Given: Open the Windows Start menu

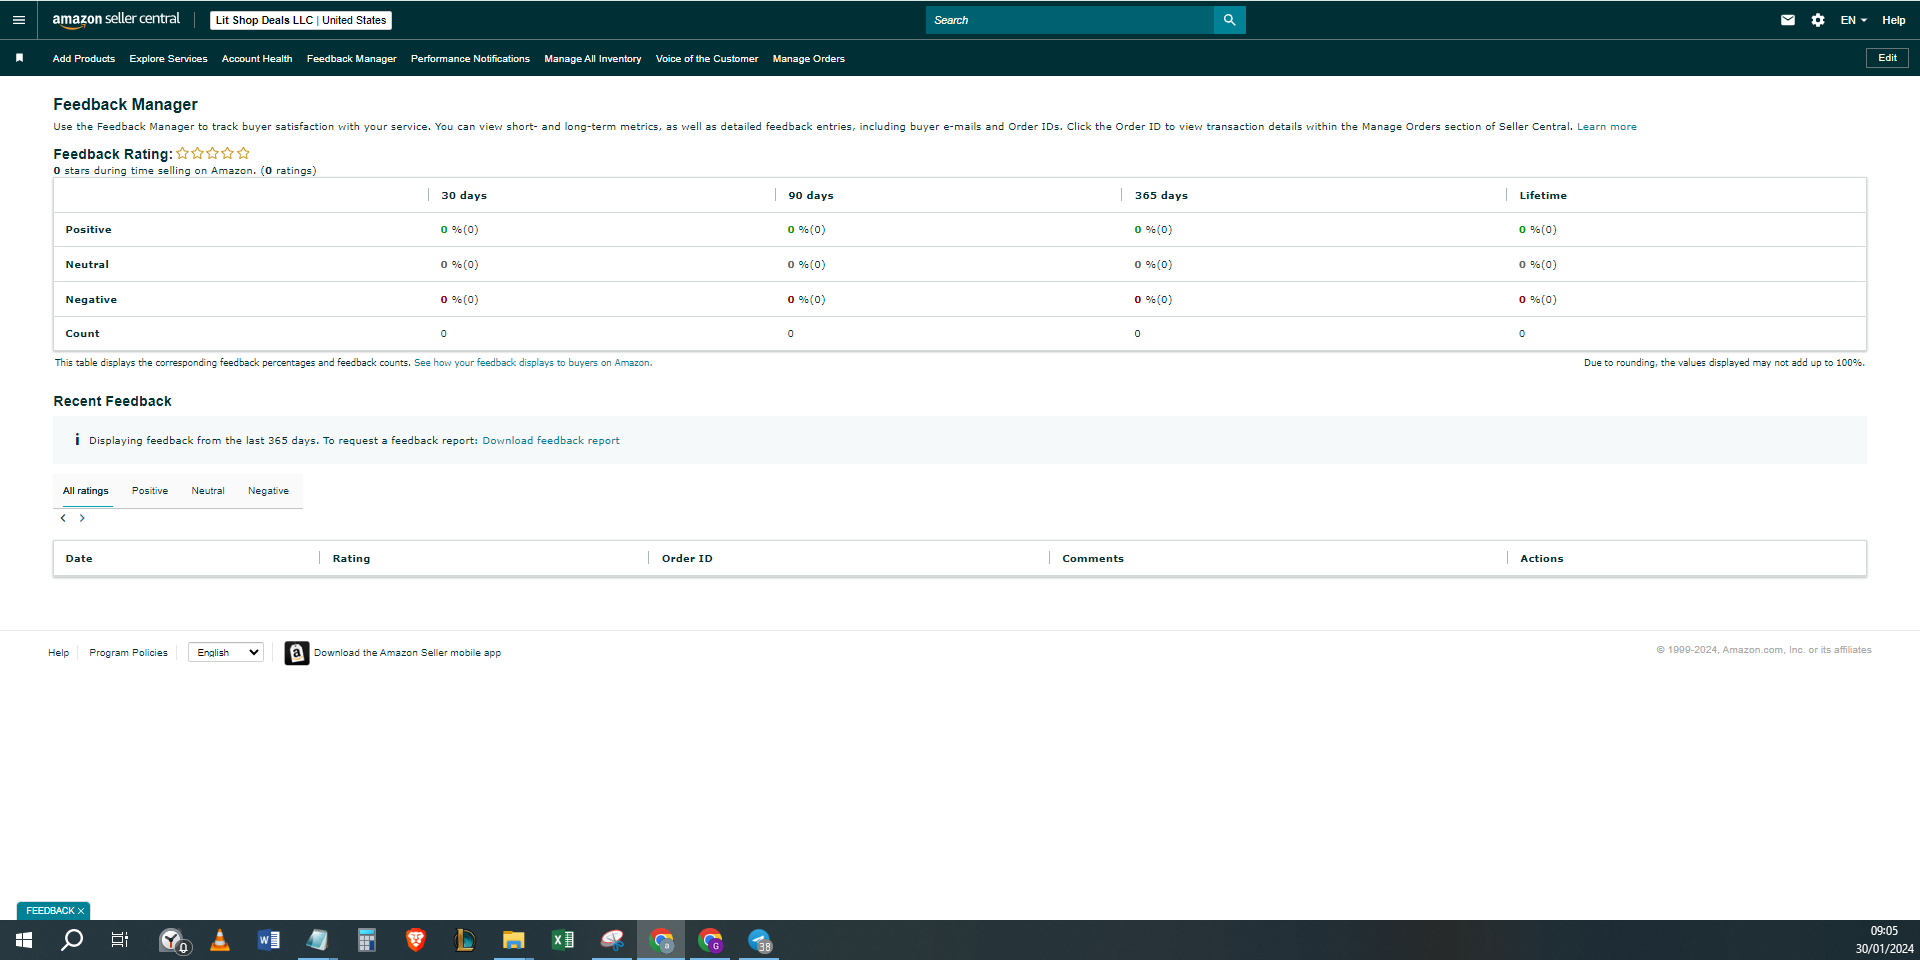Looking at the screenshot, I should pos(24,940).
